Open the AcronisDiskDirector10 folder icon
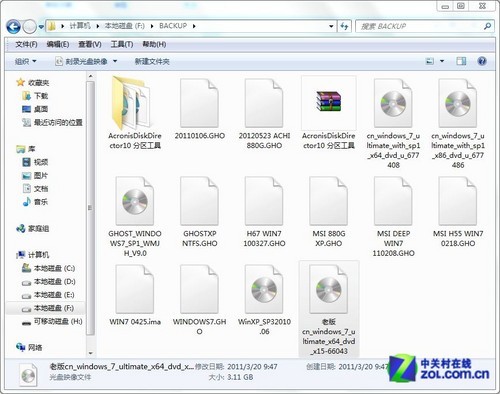The height and width of the screenshot is (394, 500). pyautogui.click(x=131, y=103)
